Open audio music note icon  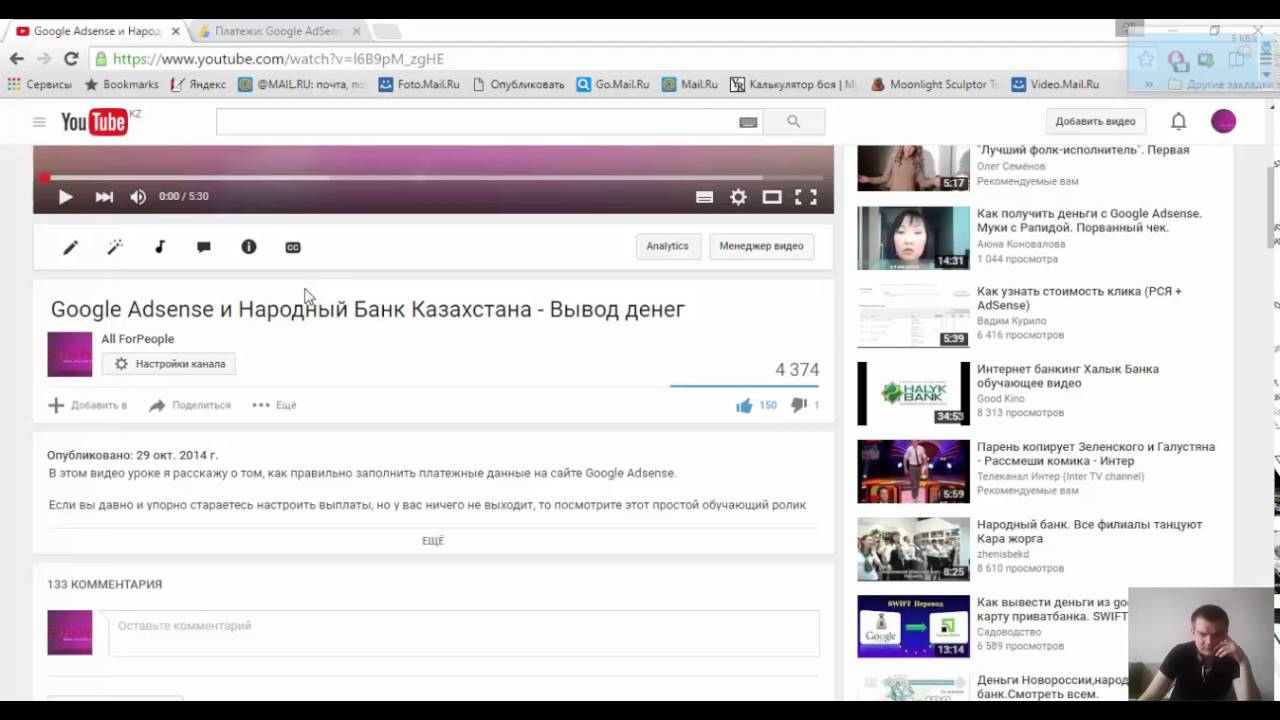point(159,247)
